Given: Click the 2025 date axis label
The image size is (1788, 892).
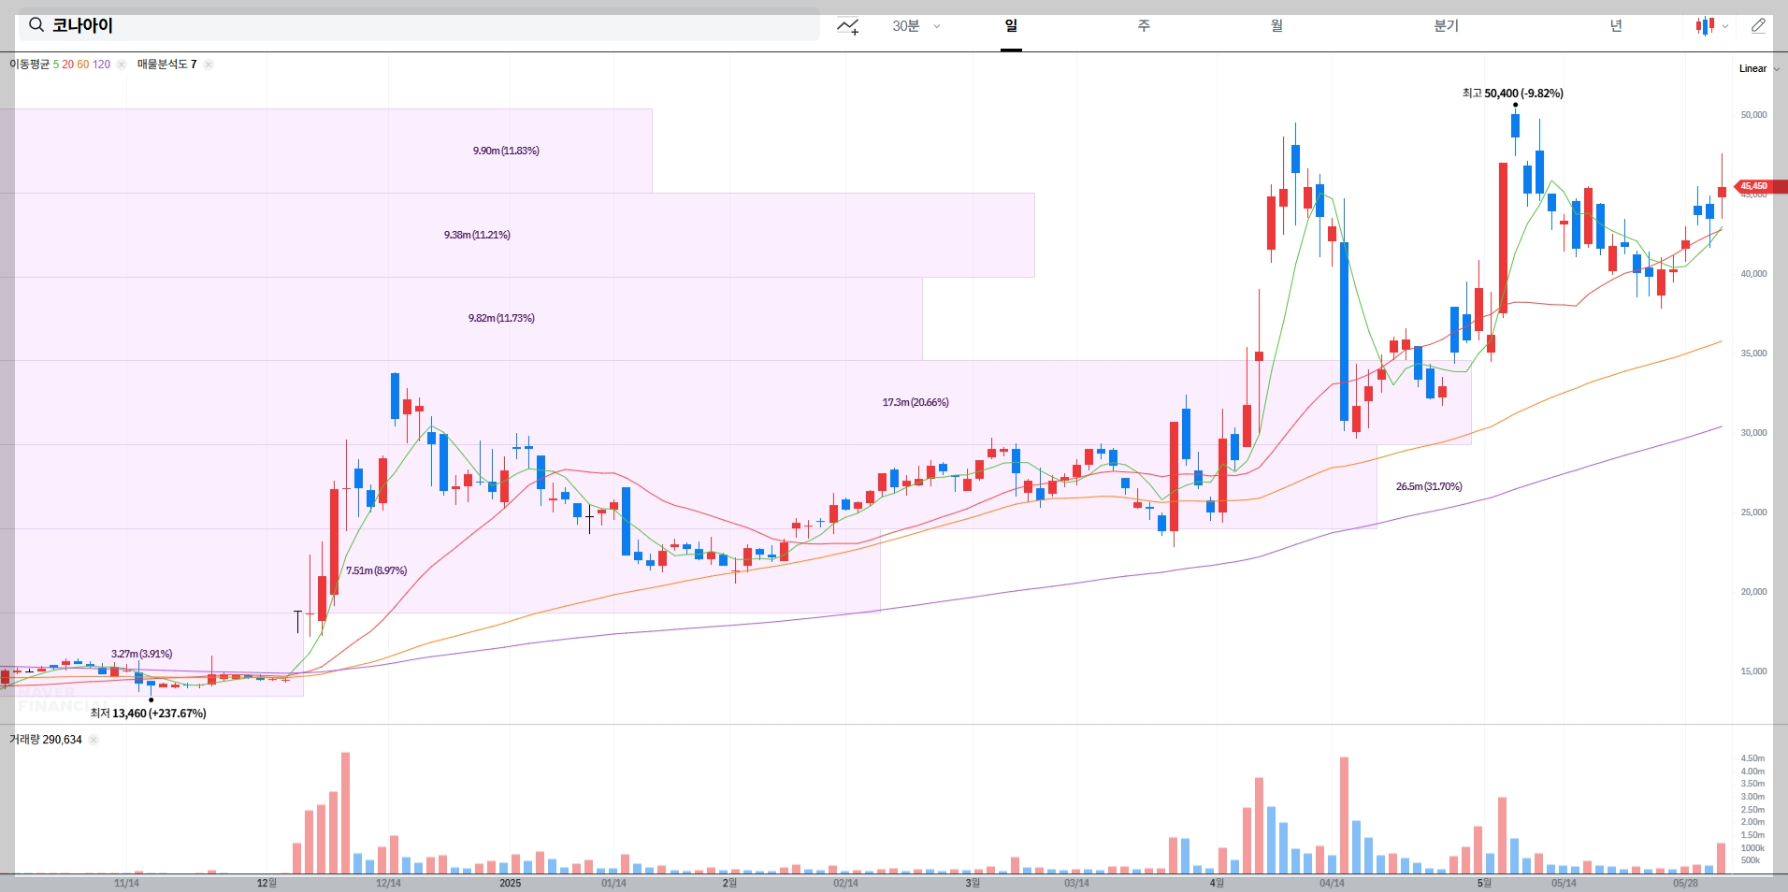Looking at the screenshot, I should pos(510,883).
